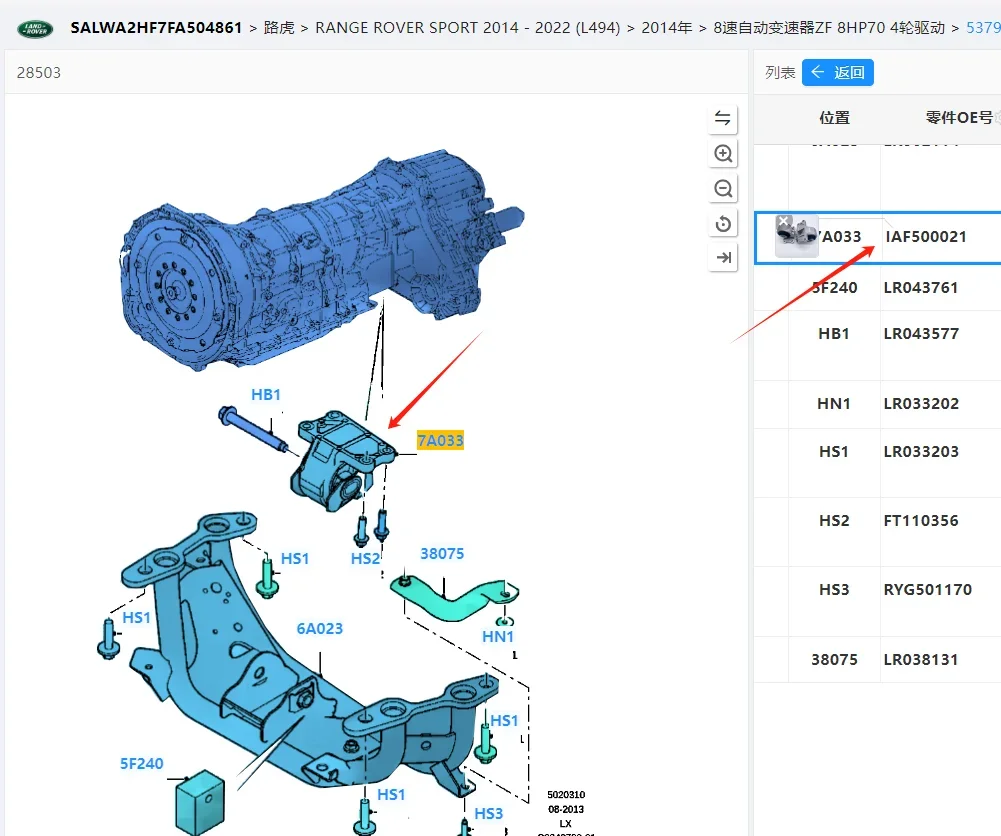Click part number LR033202

coord(921,404)
